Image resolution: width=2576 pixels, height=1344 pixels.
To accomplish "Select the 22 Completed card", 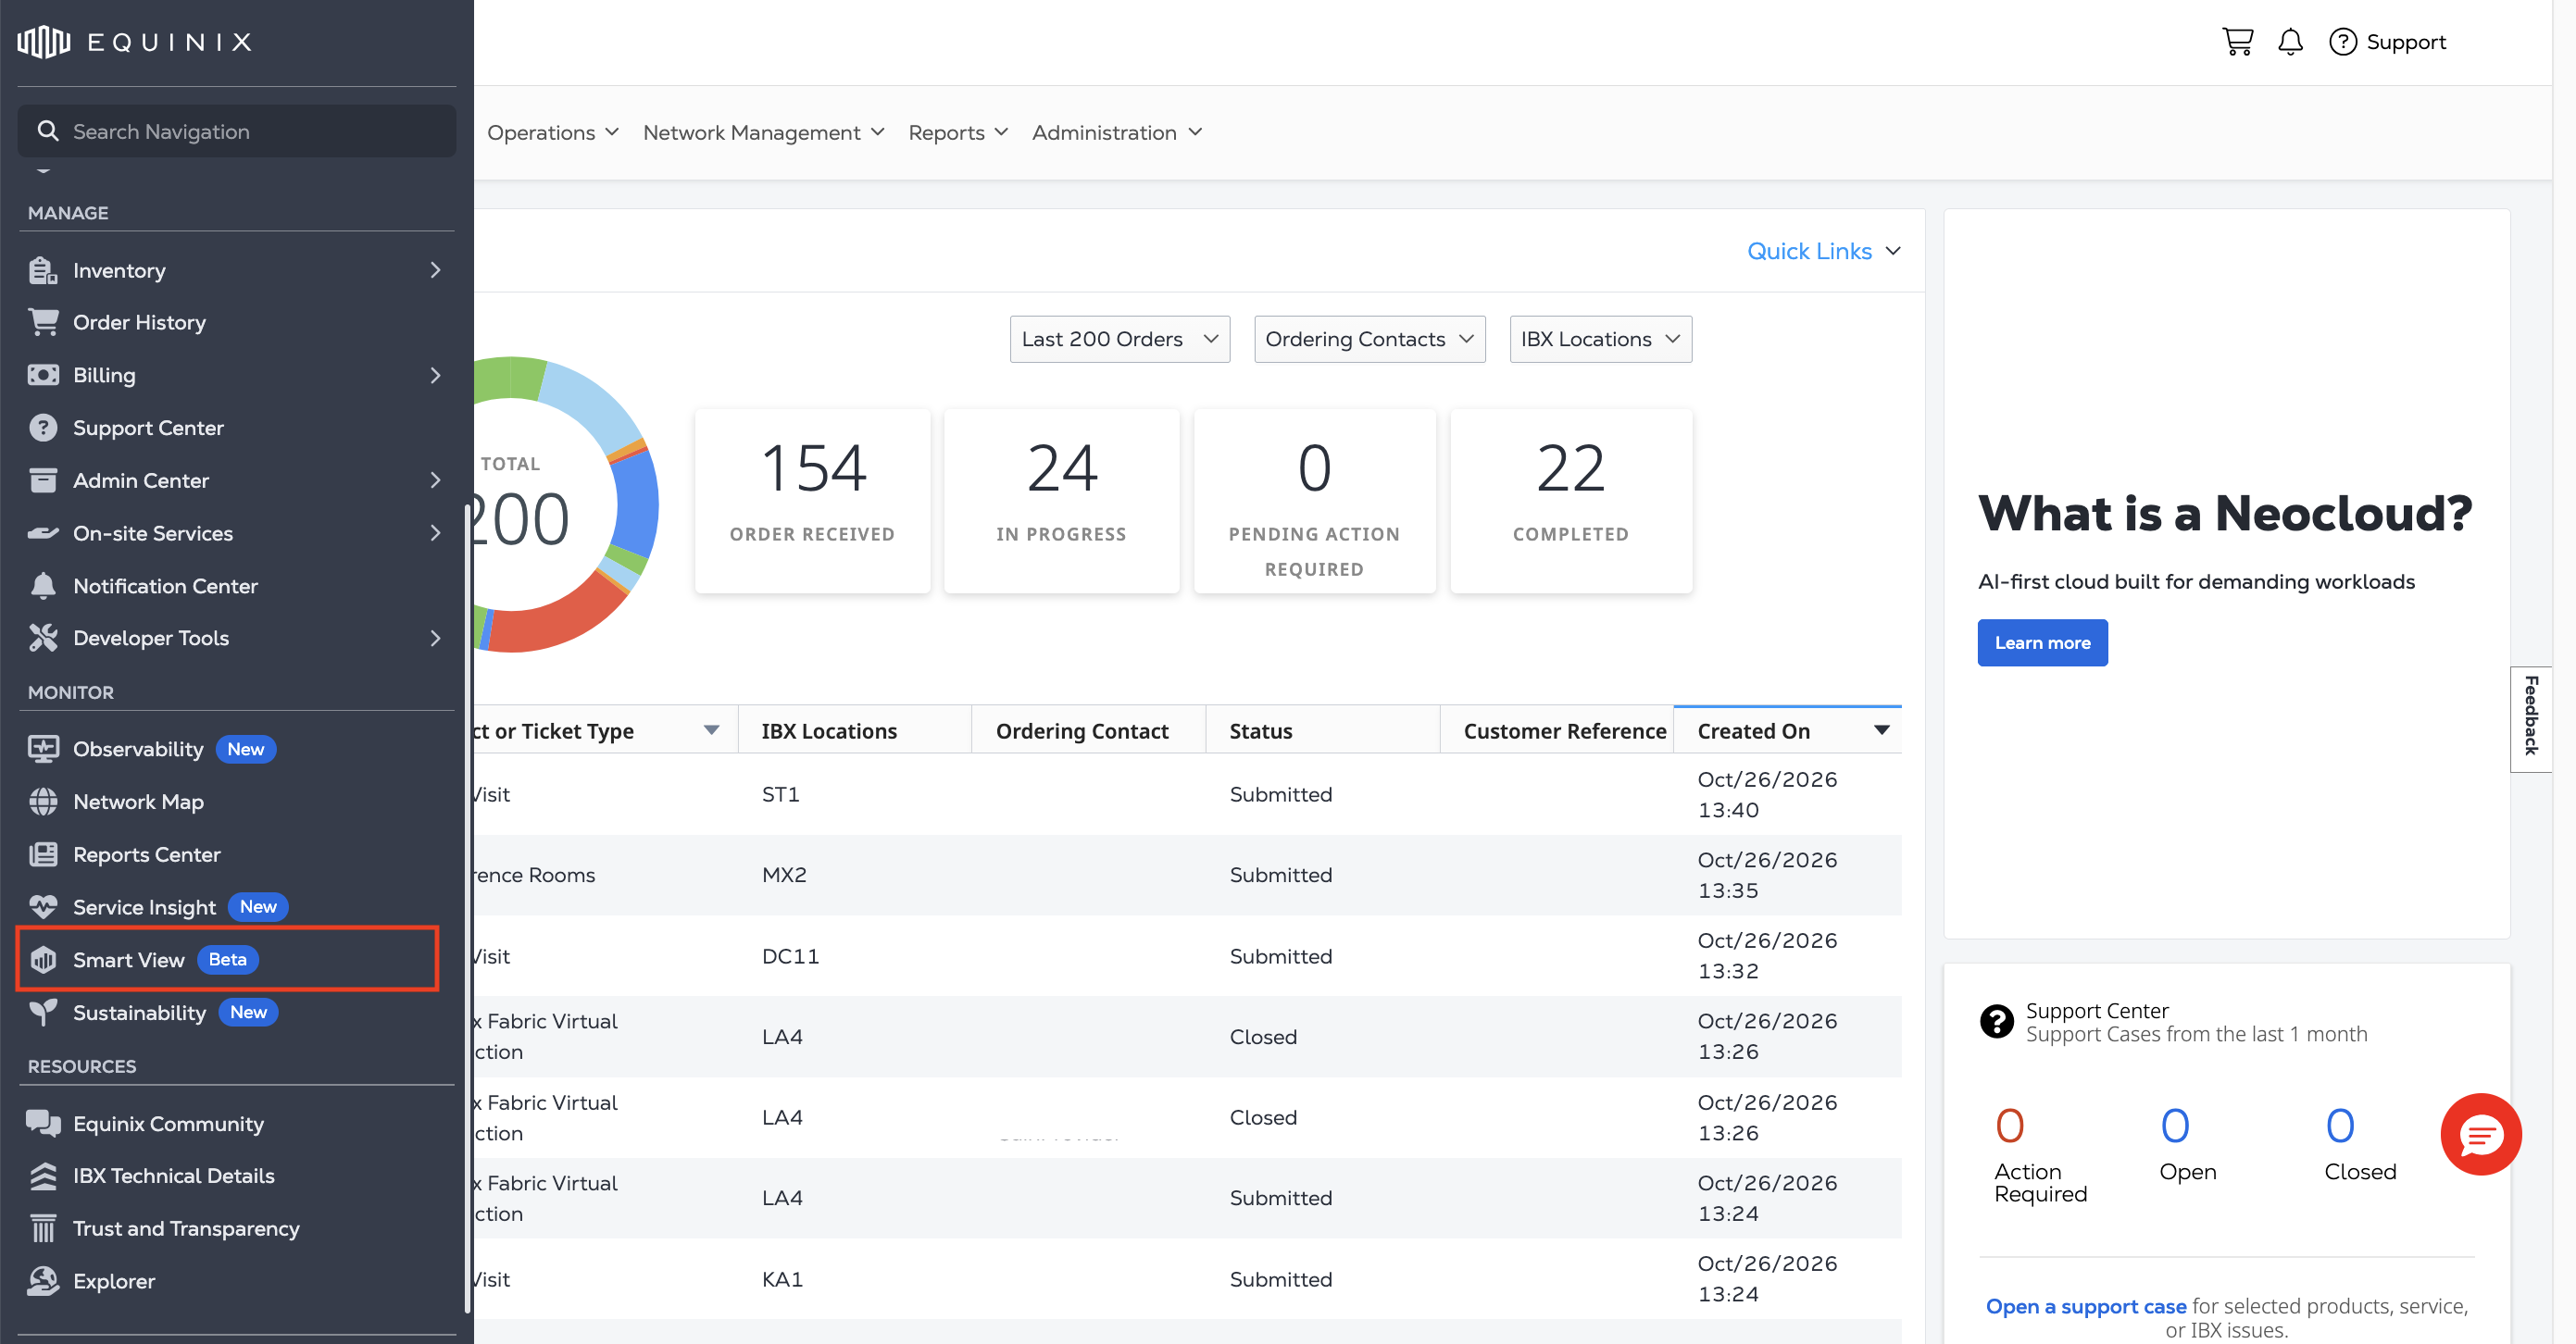I will tap(1570, 500).
